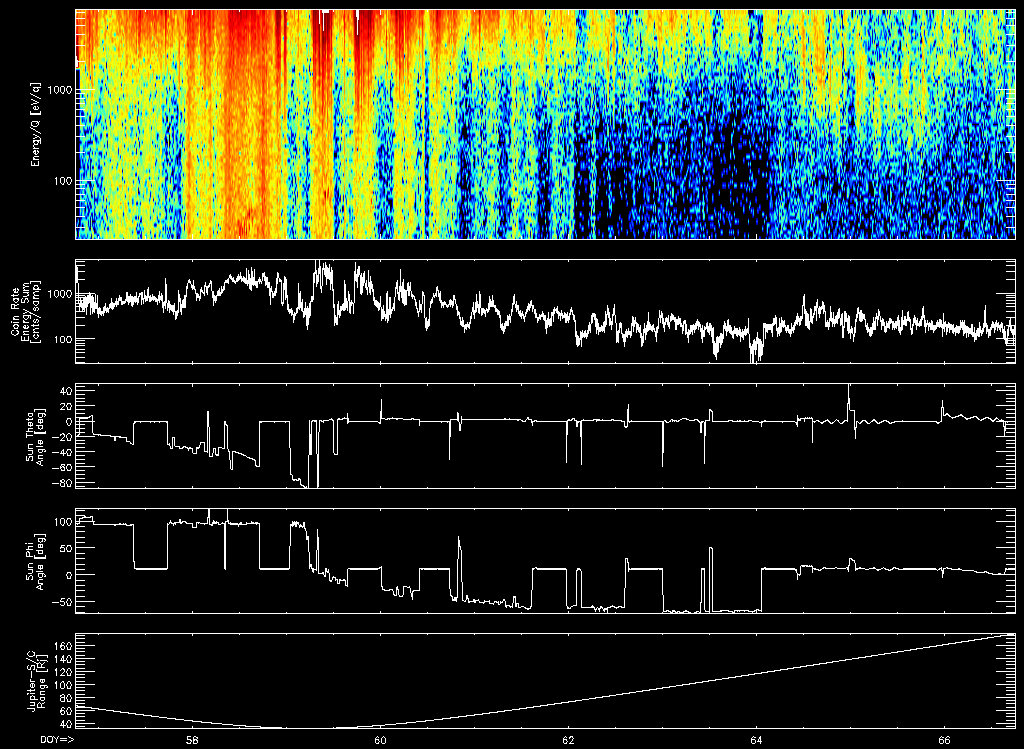Click the 100 tick on the Energy/Q axis

coord(61,181)
